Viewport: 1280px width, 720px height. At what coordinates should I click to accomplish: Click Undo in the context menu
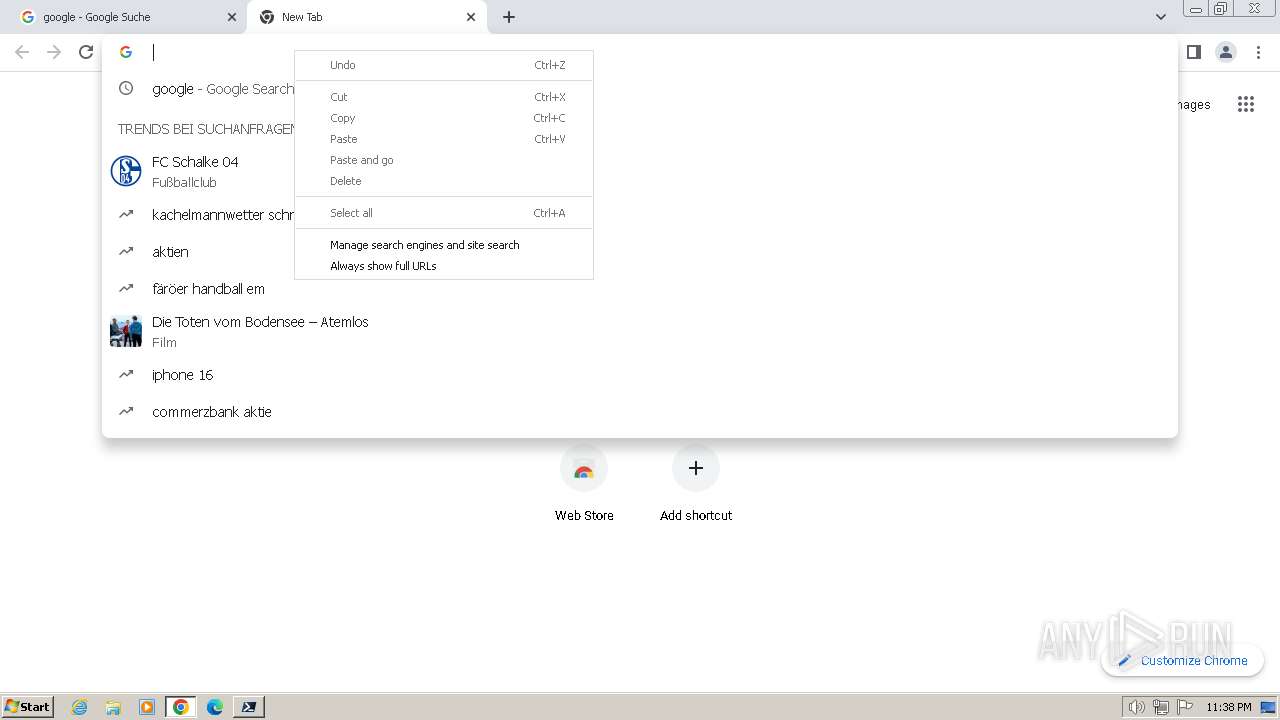(x=444, y=65)
